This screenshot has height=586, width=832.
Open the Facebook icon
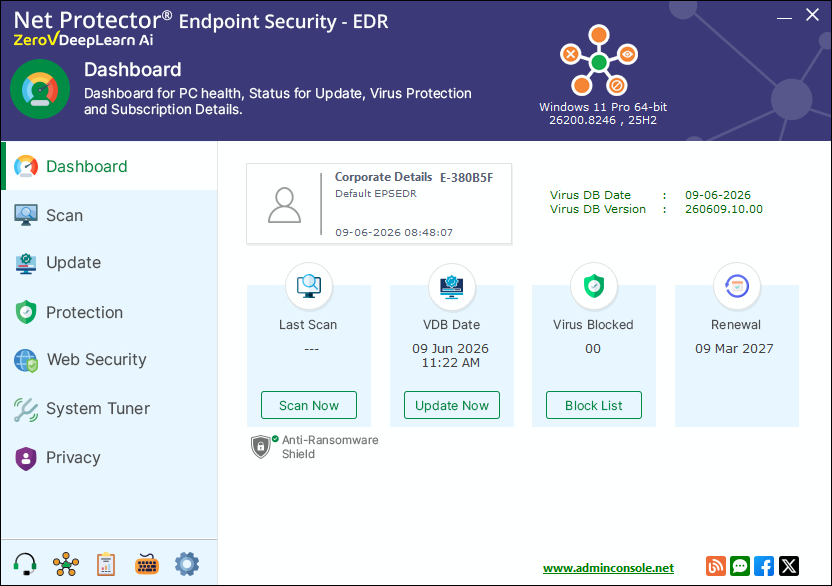pyautogui.click(x=764, y=566)
